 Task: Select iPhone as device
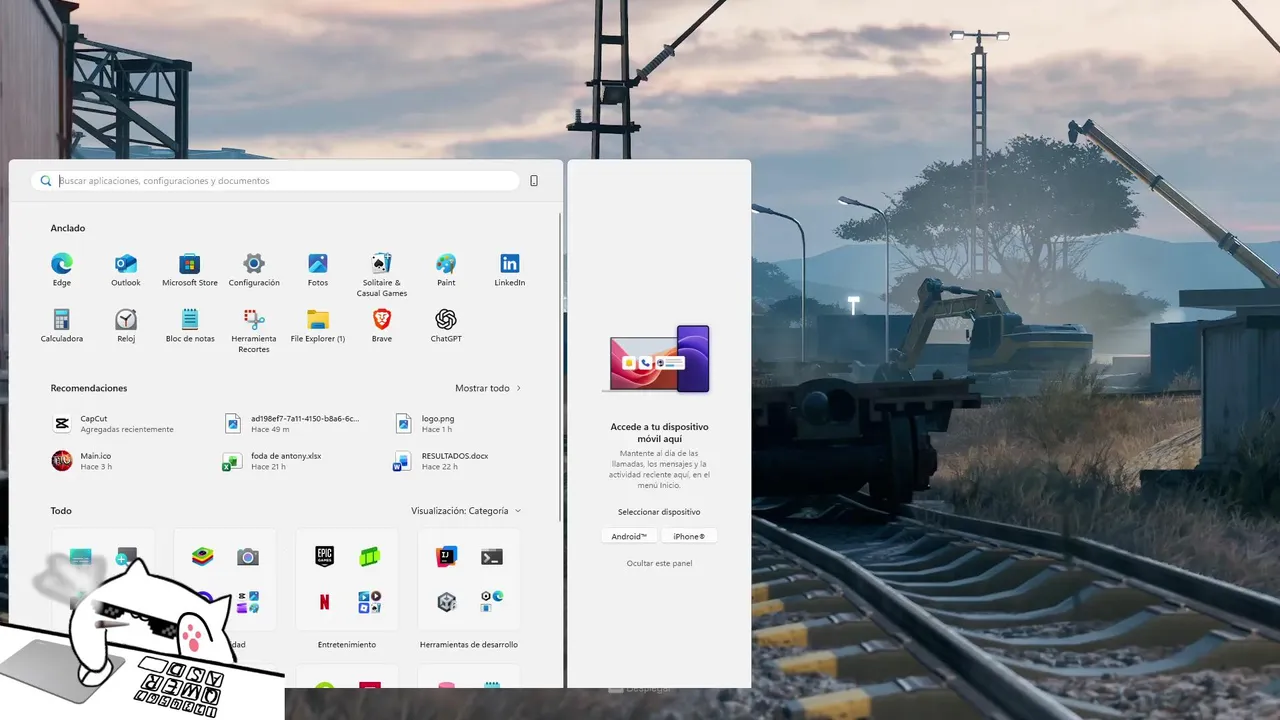689,536
